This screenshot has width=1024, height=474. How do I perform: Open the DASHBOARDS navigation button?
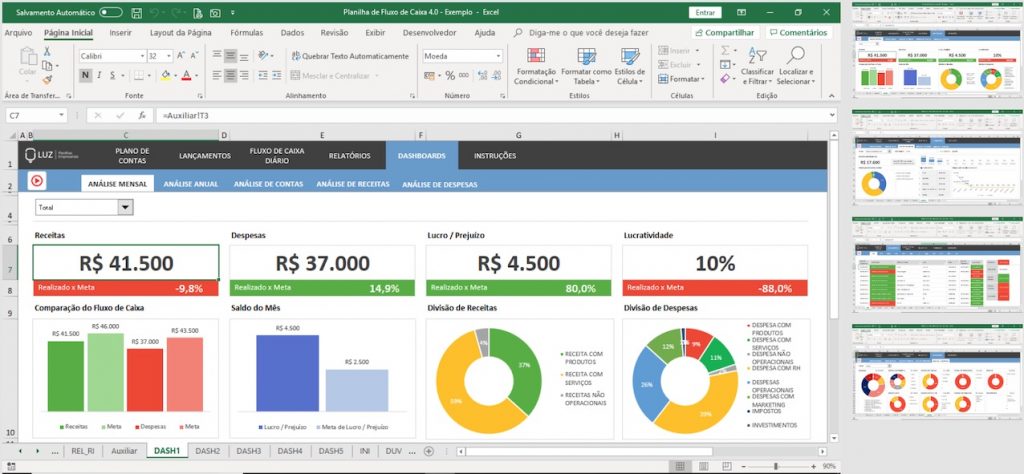click(x=422, y=156)
